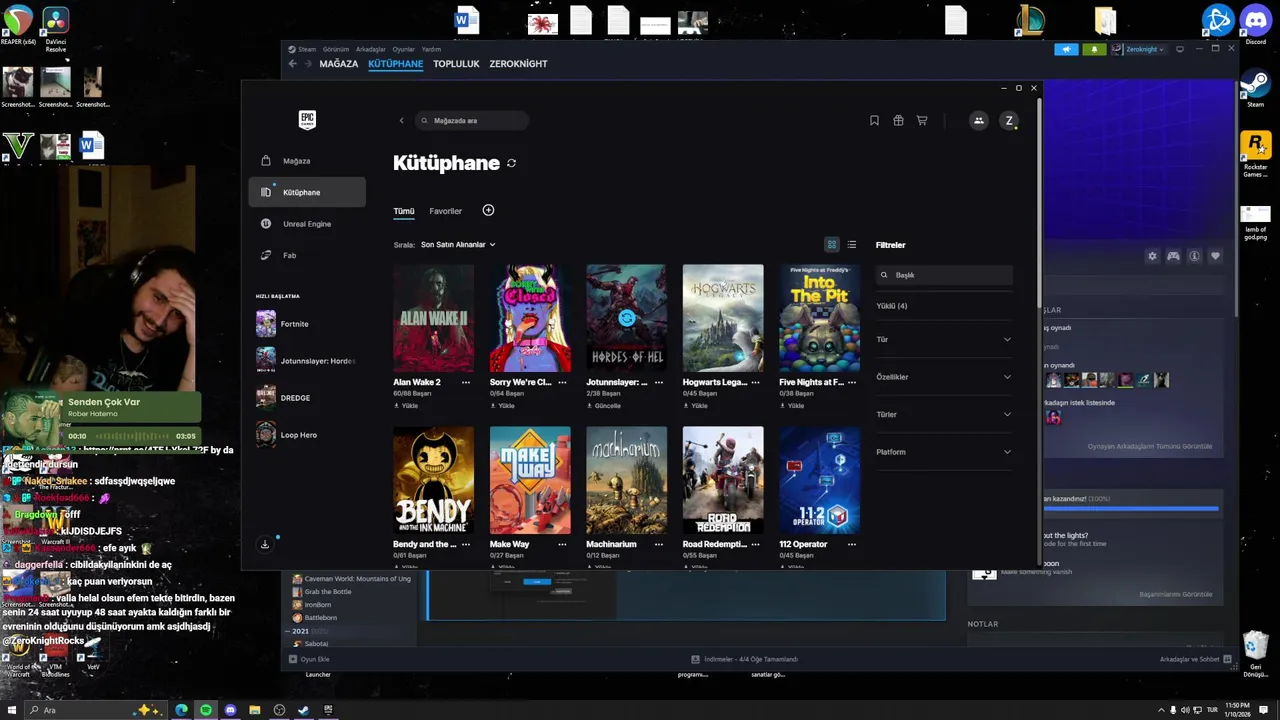Open the Sırala Son Satın Alınanlar dropdown
The height and width of the screenshot is (720, 1280).
point(458,245)
